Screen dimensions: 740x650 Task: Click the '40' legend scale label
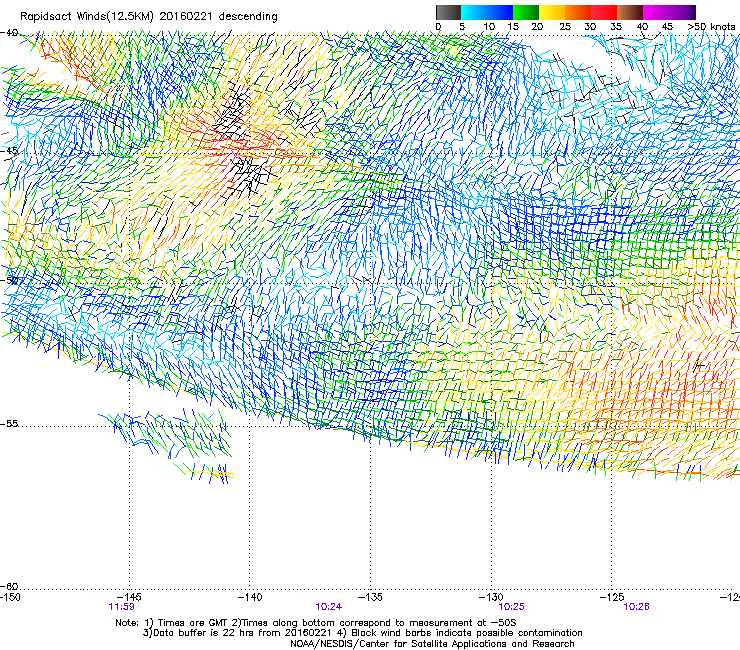coord(642,27)
